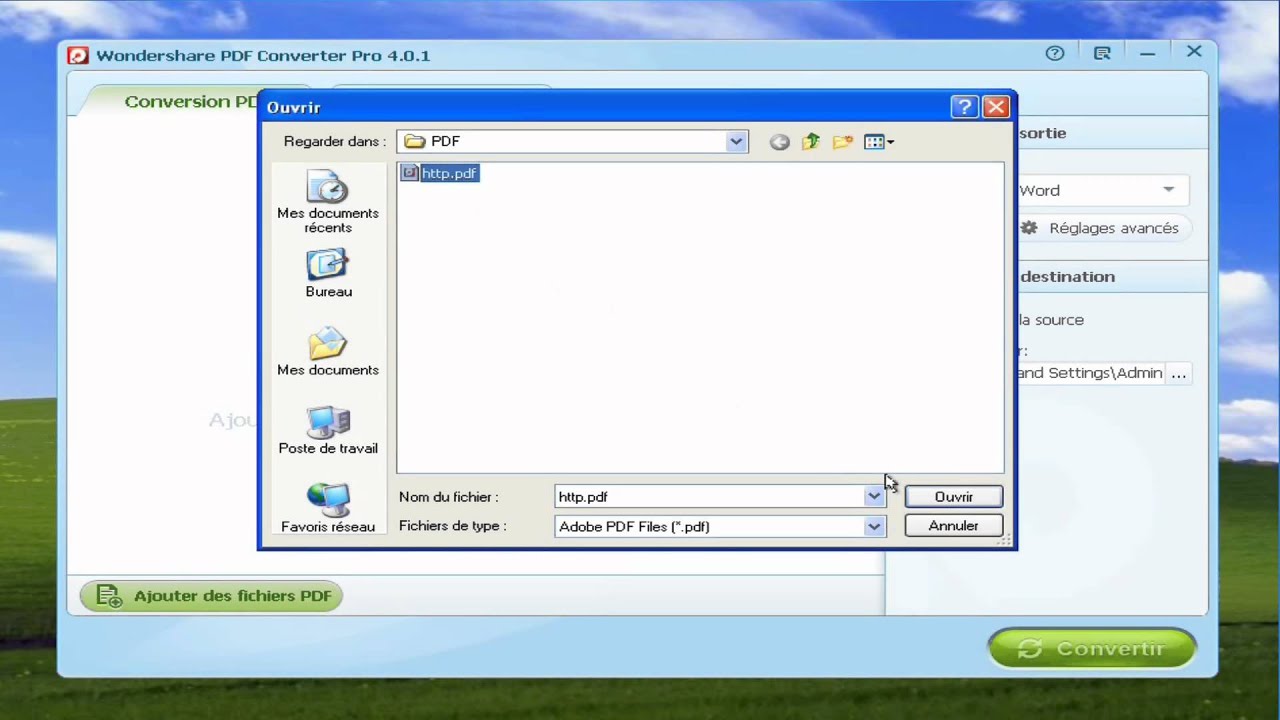1280x720 pixels.
Task: Expand the Nom du fichier dropdown
Action: tap(874, 496)
